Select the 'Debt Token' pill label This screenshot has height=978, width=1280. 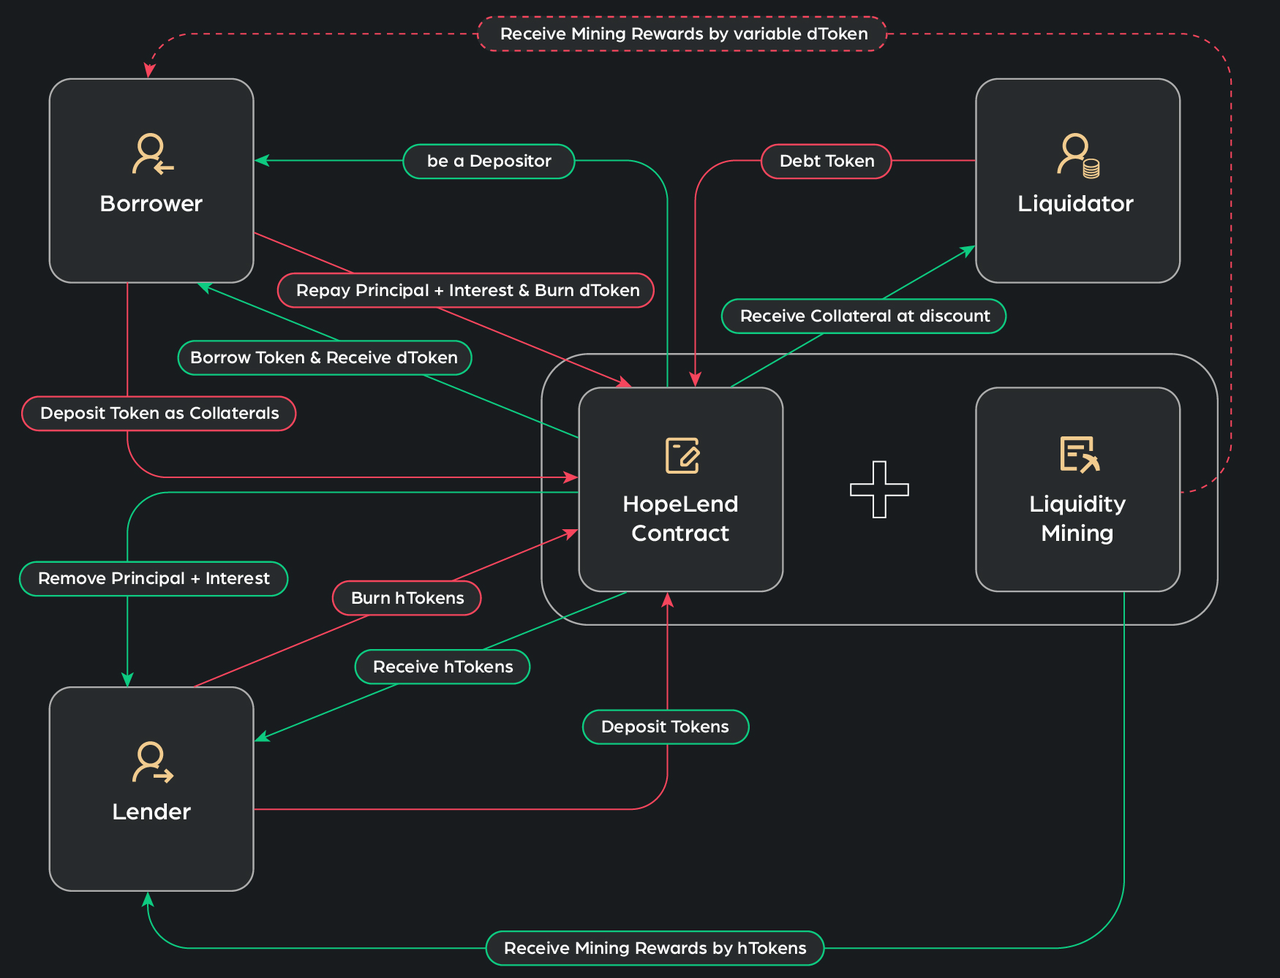[x=826, y=161]
